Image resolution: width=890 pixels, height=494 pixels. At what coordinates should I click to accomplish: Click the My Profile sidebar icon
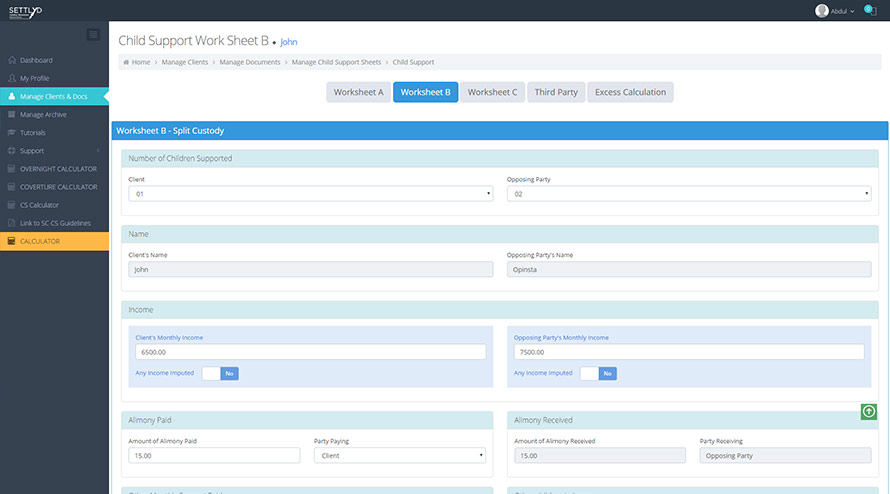(12, 78)
